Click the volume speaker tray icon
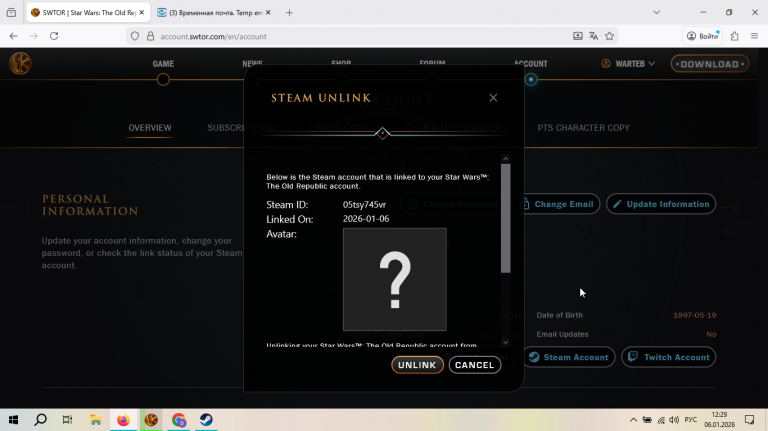Image resolution: width=768 pixels, height=431 pixels. pos(674,420)
